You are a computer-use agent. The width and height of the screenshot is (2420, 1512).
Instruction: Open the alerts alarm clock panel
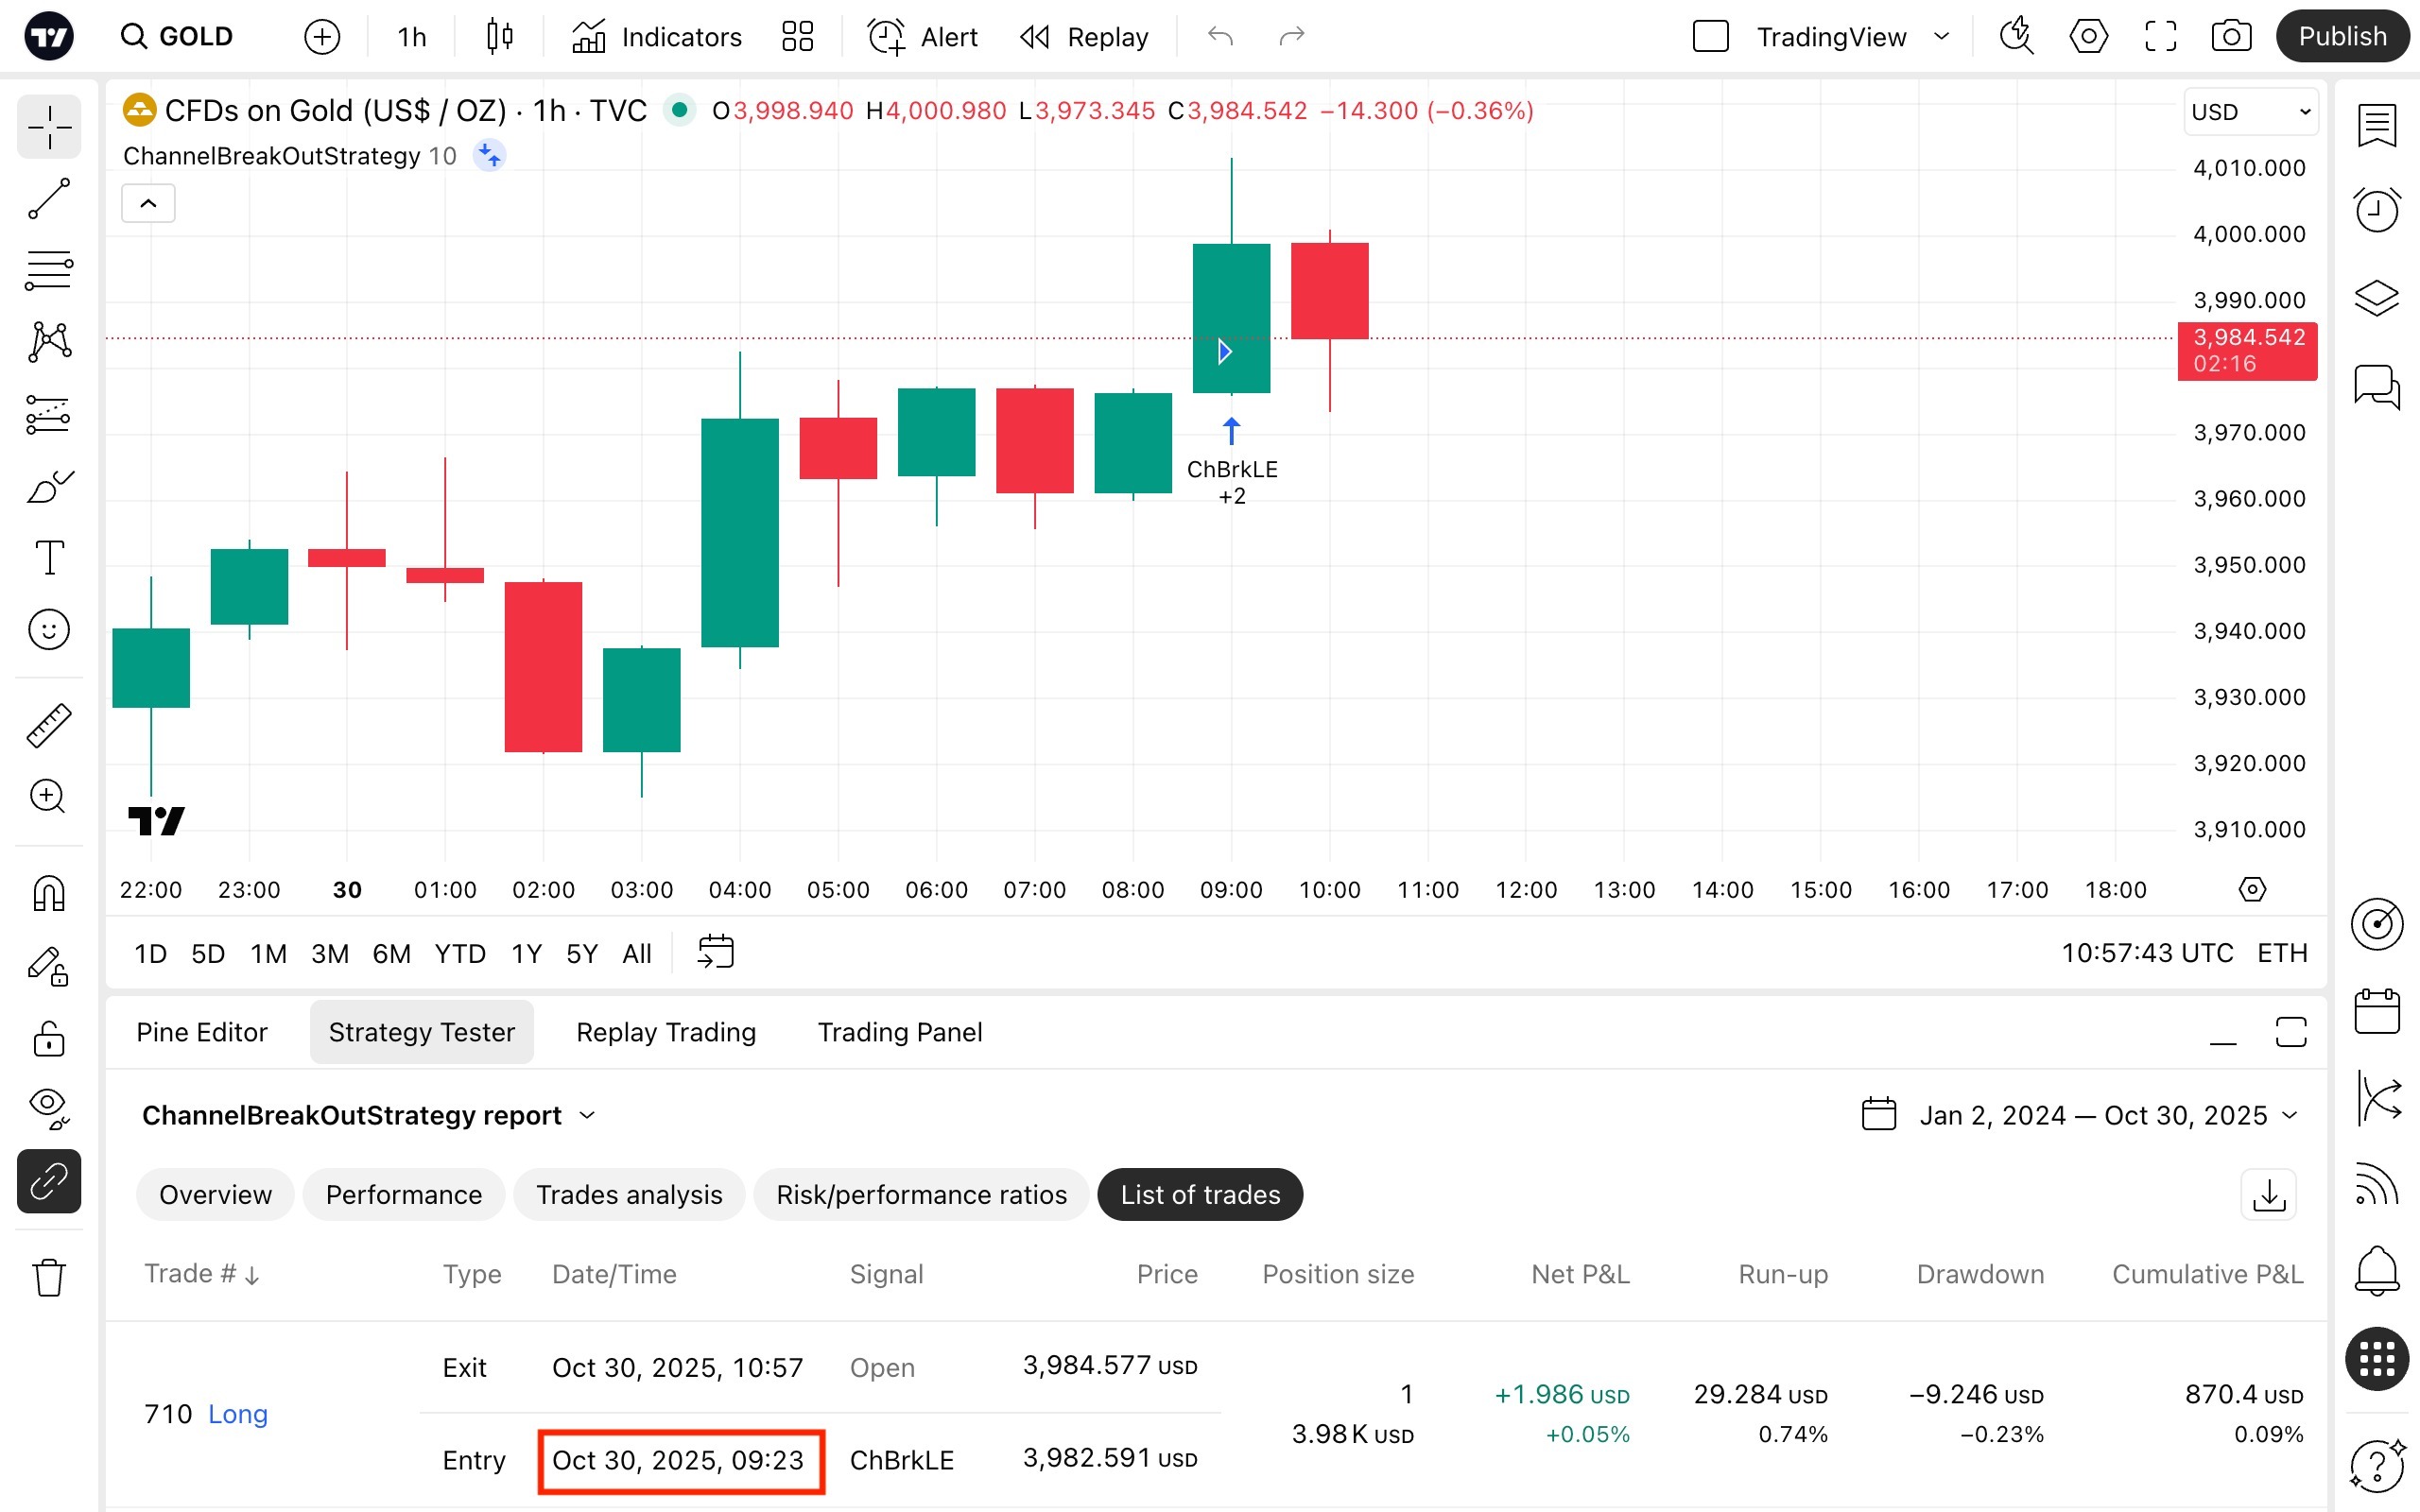tap(2376, 210)
